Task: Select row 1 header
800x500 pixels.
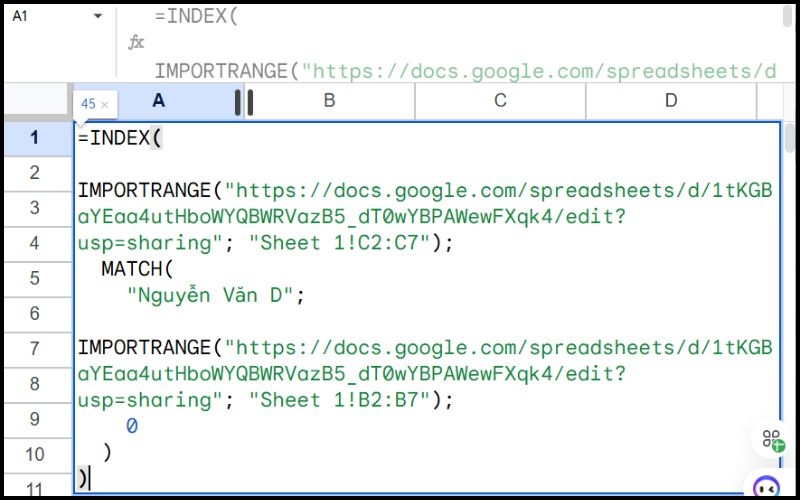Action: (x=34, y=138)
